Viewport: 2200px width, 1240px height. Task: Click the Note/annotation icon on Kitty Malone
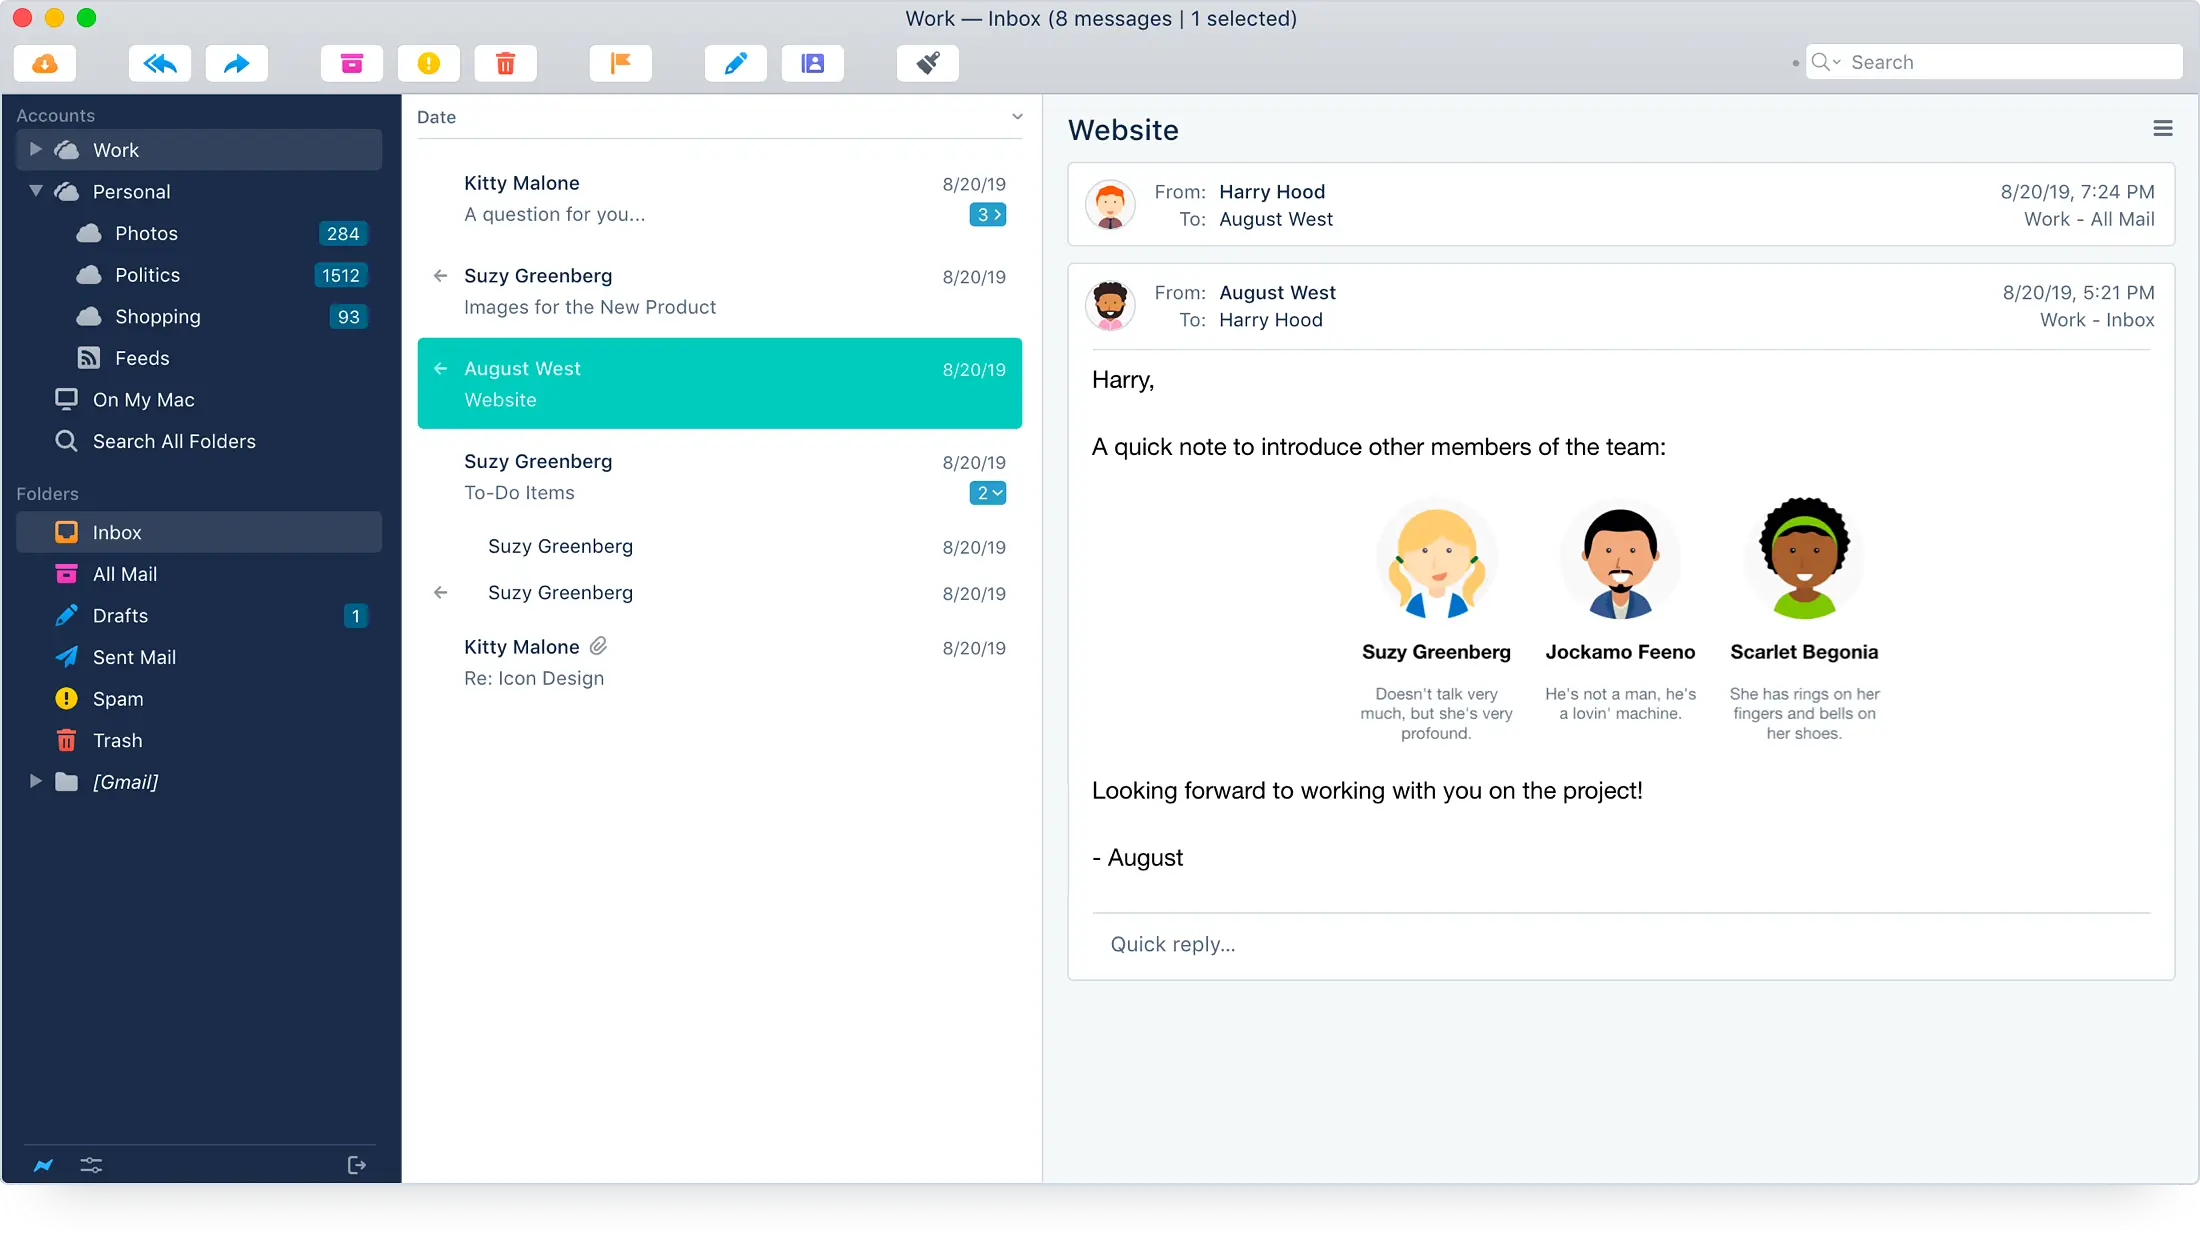[x=598, y=646]
